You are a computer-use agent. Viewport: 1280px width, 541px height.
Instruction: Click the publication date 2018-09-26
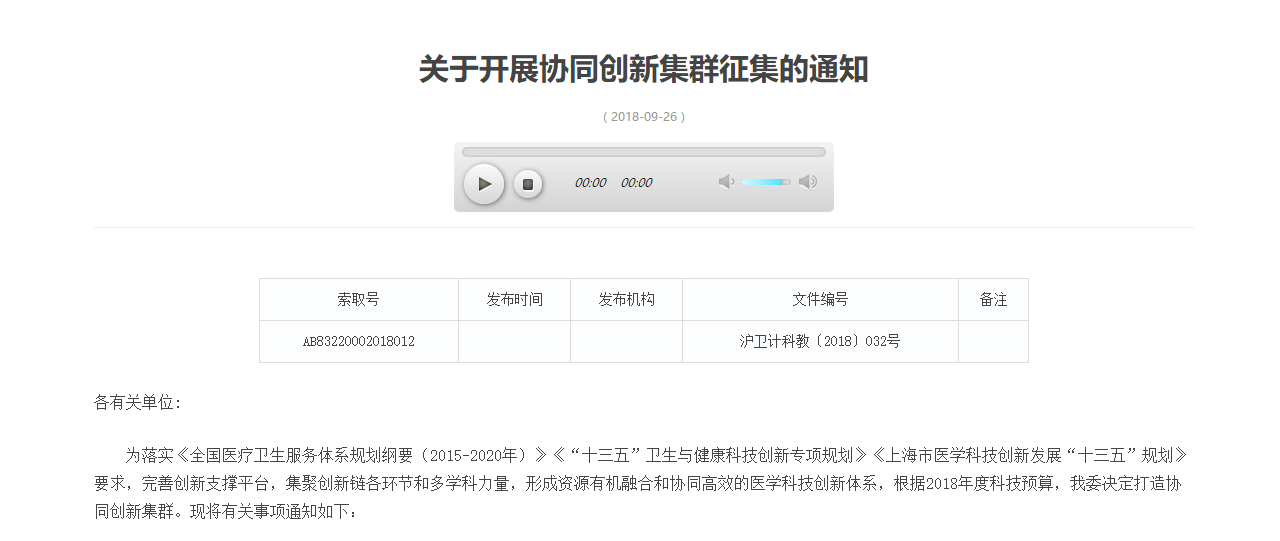tap(643, 117)
